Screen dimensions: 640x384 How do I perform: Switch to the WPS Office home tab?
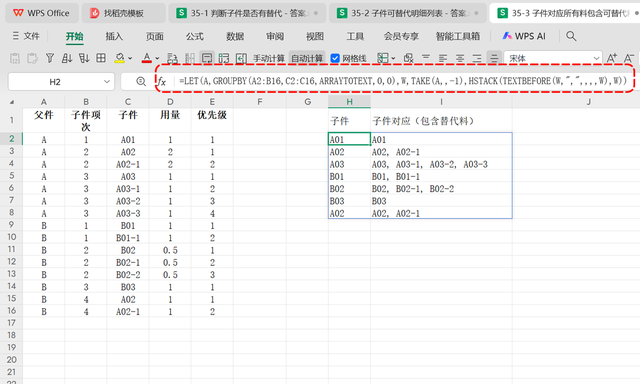point(41,13)
